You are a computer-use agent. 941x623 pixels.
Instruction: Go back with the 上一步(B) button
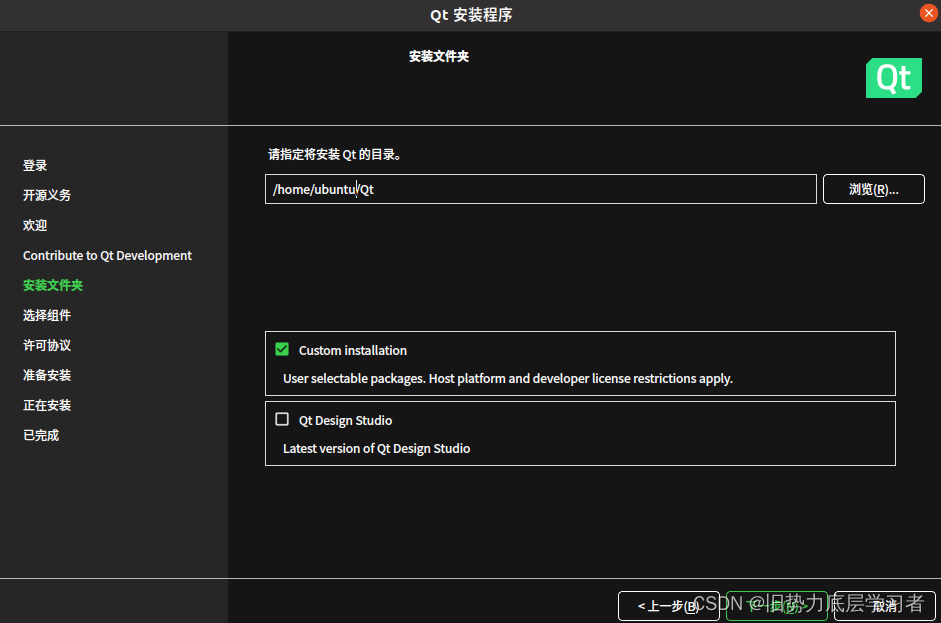point(669,606)
